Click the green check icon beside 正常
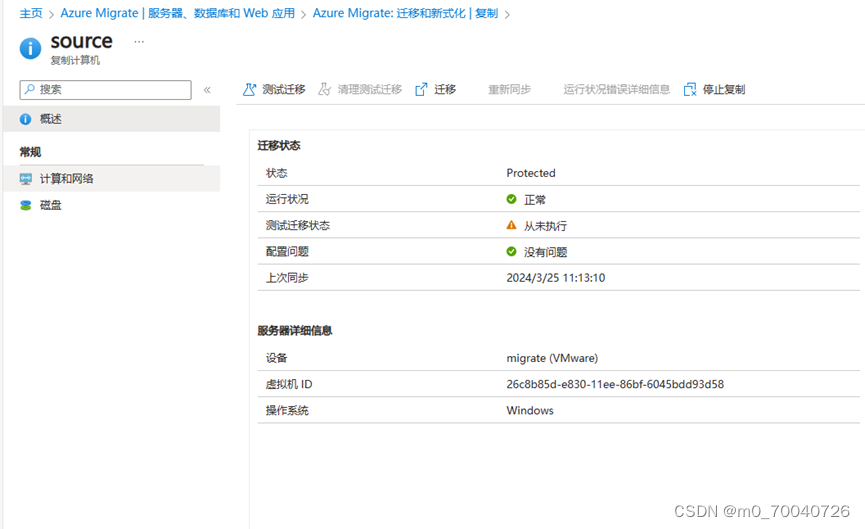Screen dimensions: 865x529 point(511,199)
